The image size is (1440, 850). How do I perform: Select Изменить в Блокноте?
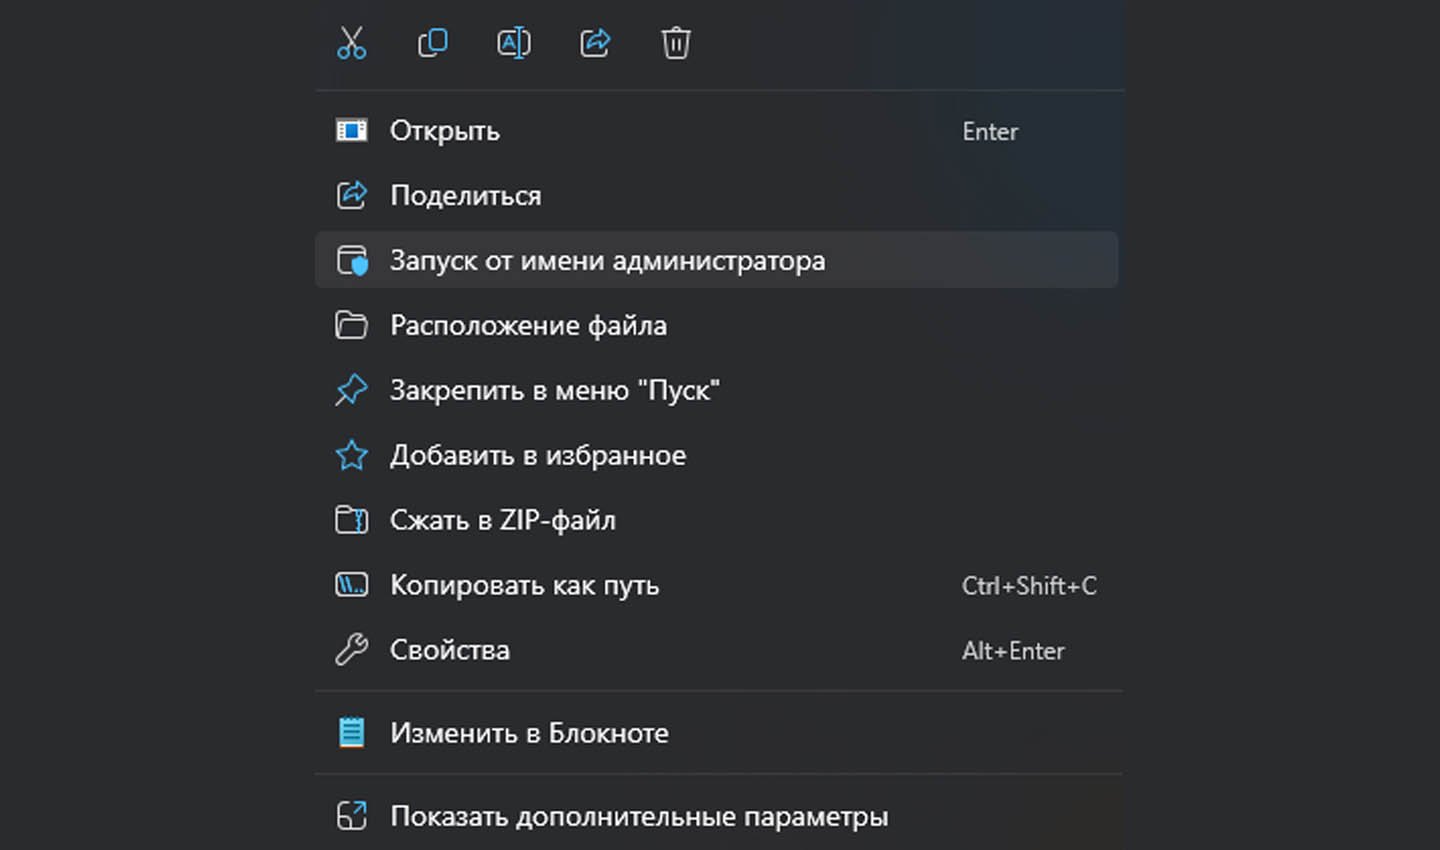click(x=716, y=733)
